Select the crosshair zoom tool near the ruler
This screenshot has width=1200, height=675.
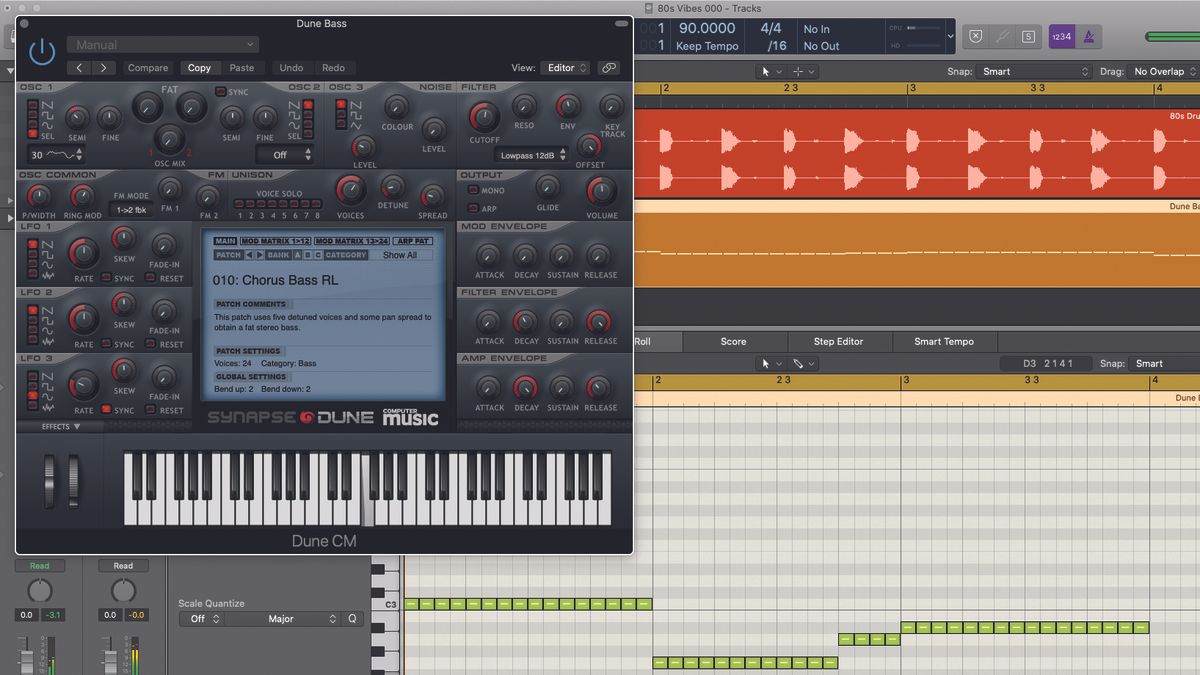798,71
